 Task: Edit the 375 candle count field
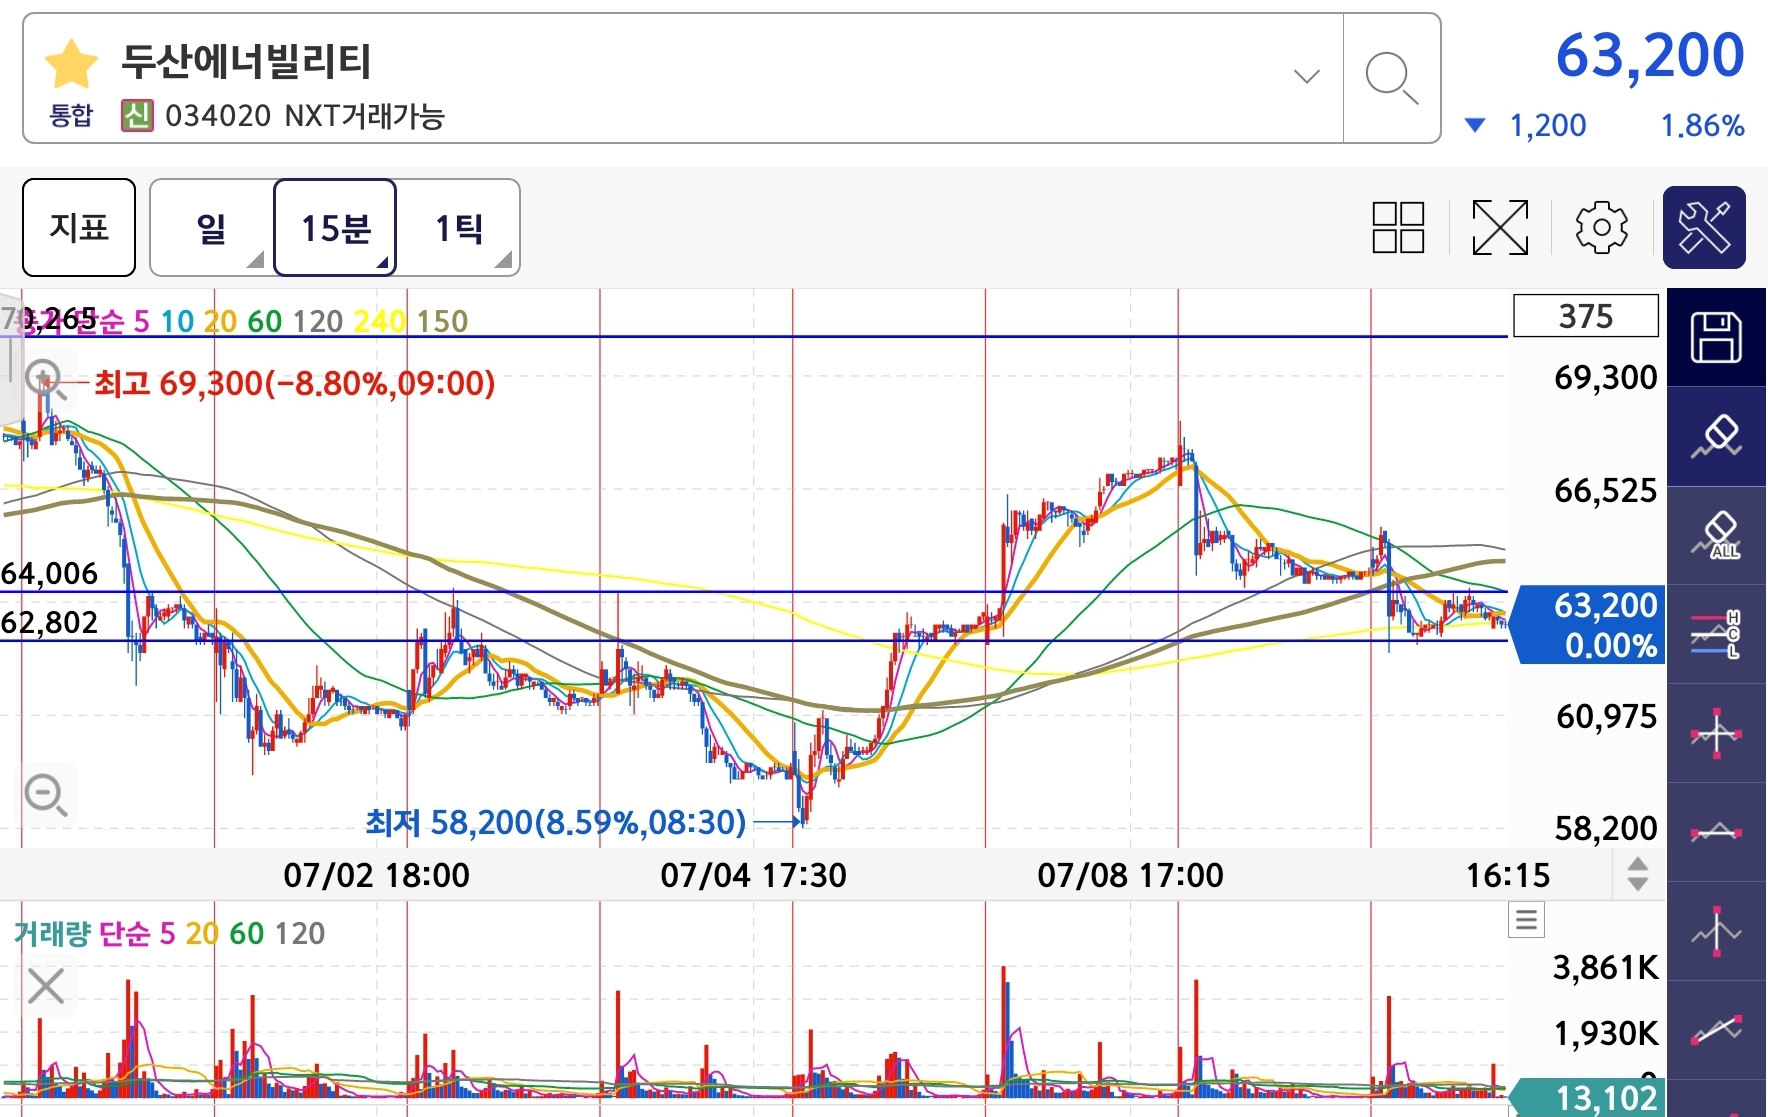1586,316
